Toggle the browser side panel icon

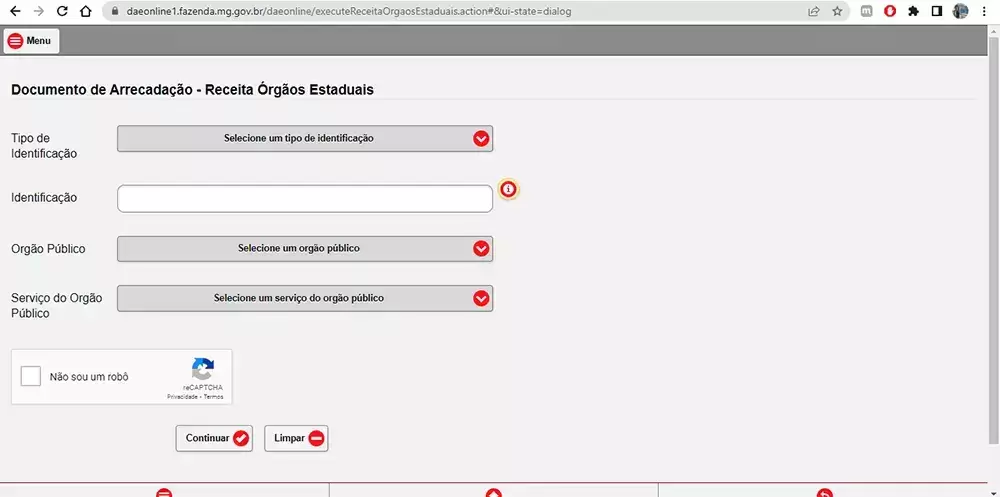(937, 12)
